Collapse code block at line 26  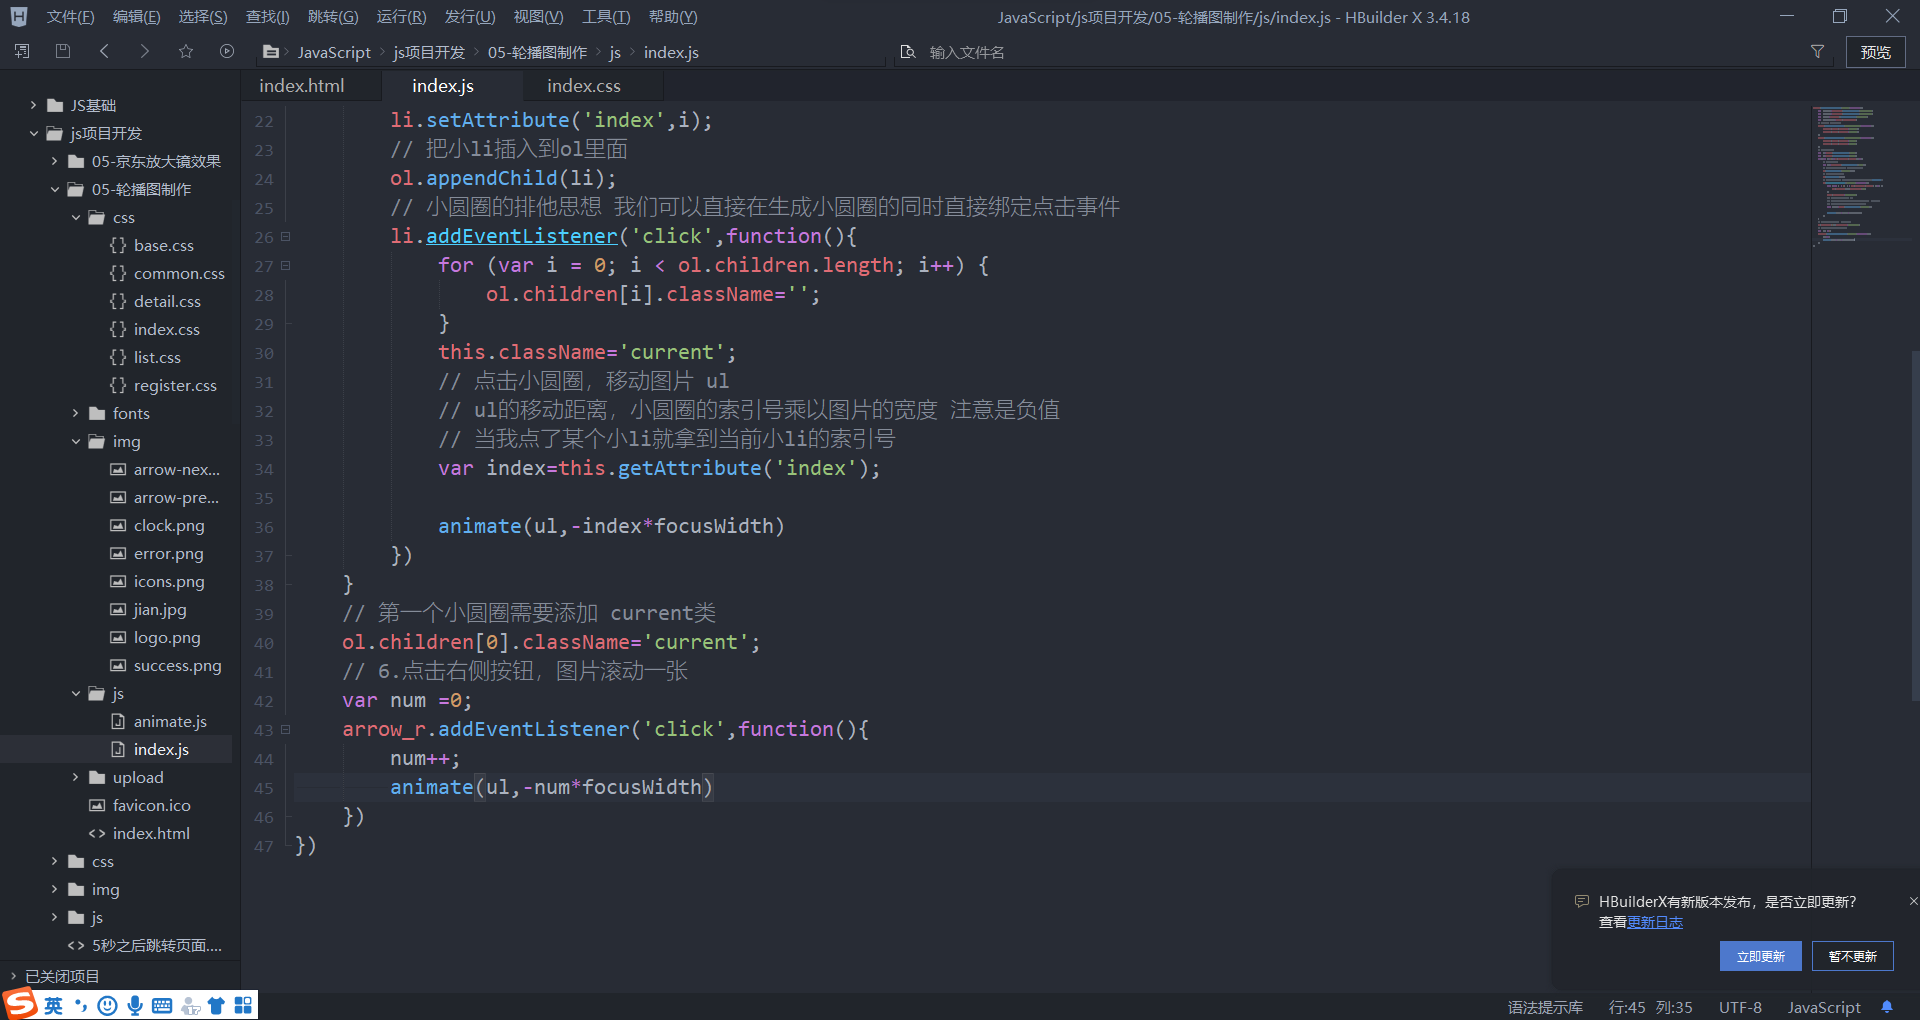coord(284,237)
